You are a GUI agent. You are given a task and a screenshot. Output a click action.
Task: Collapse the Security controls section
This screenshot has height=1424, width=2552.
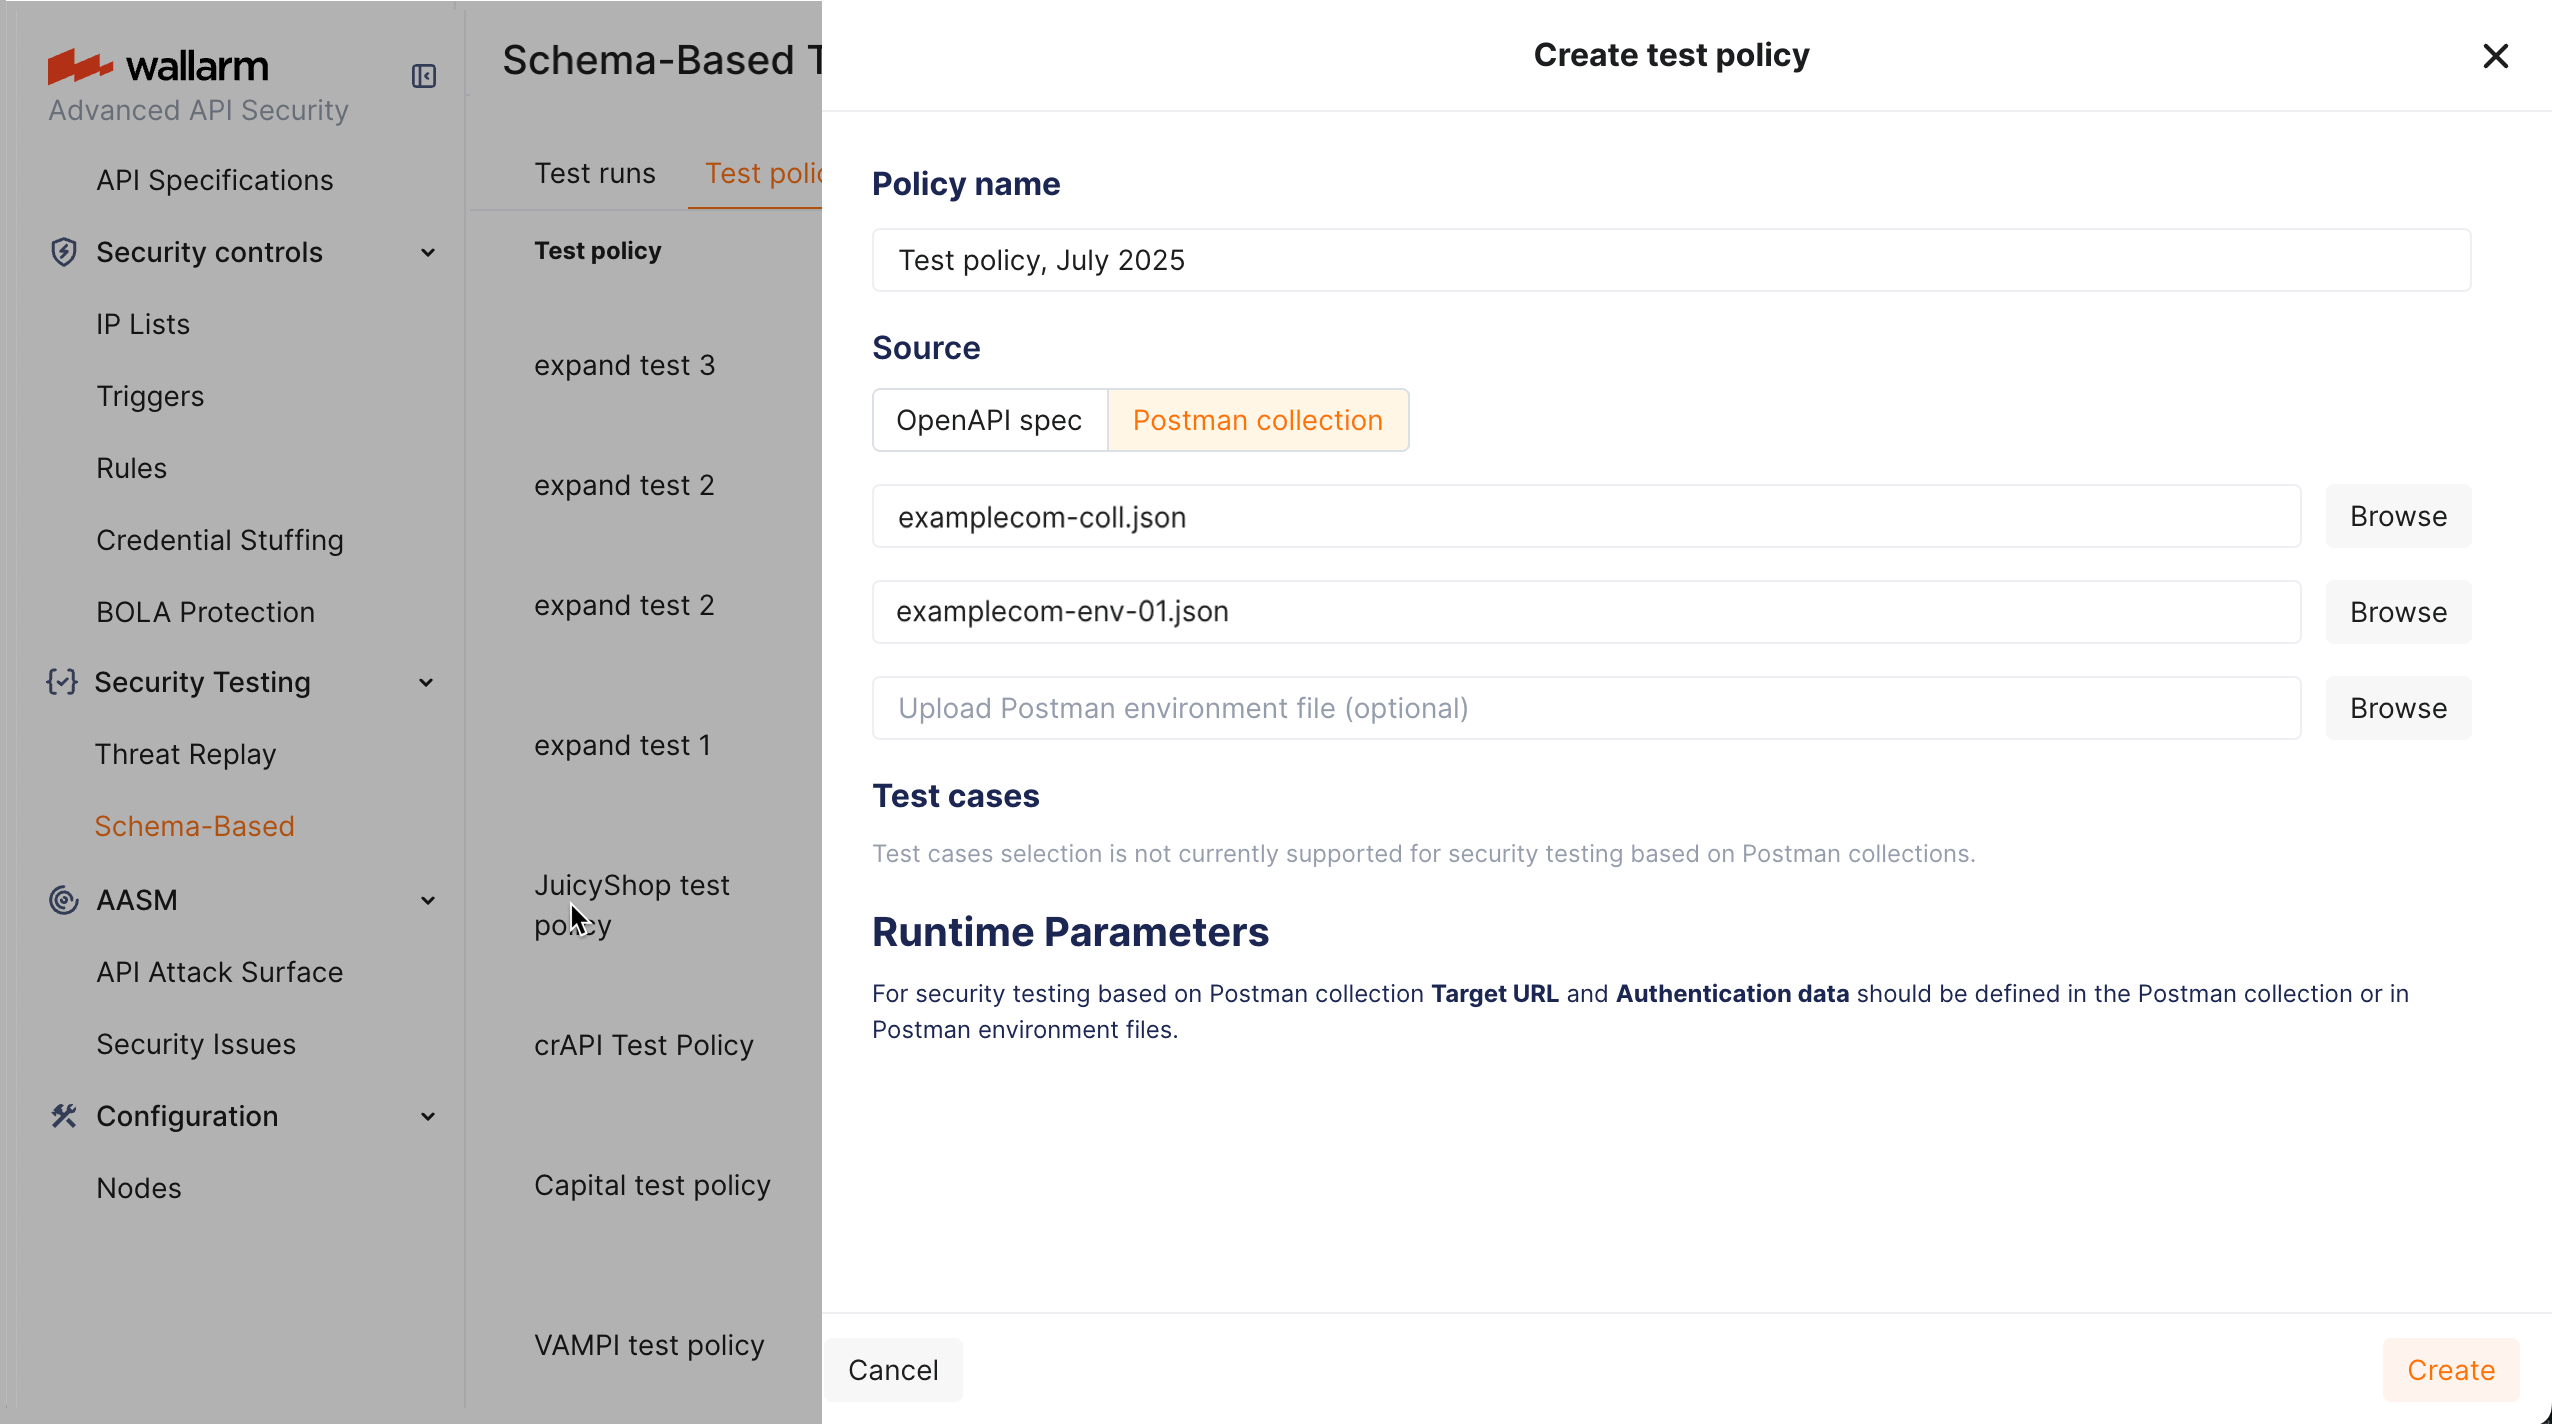tap(428, 252)
